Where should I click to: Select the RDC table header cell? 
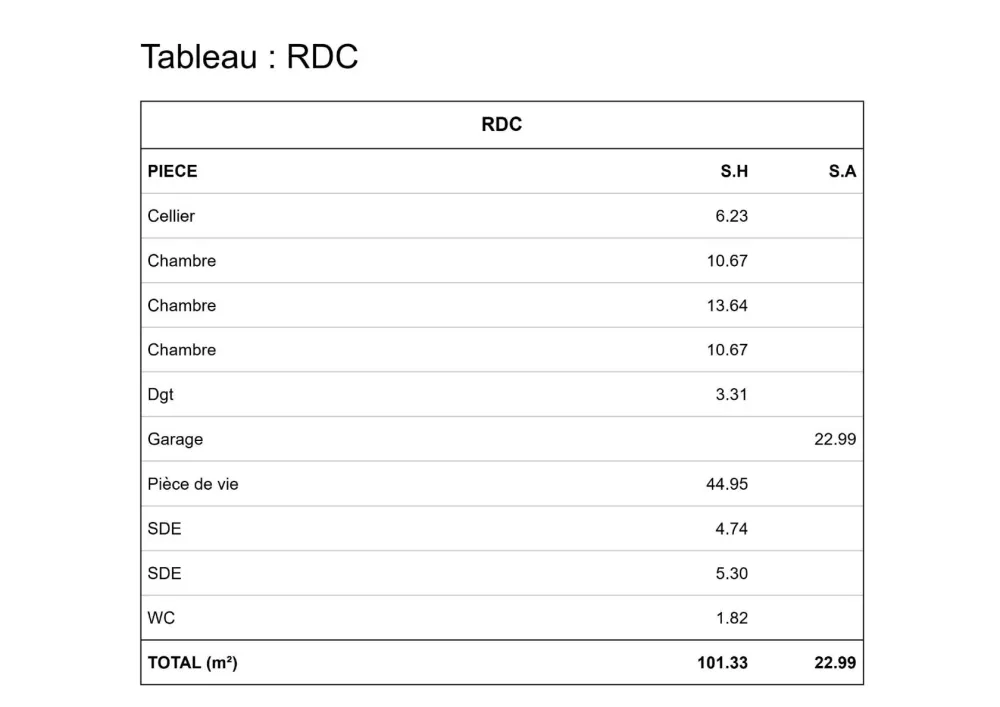502,124
